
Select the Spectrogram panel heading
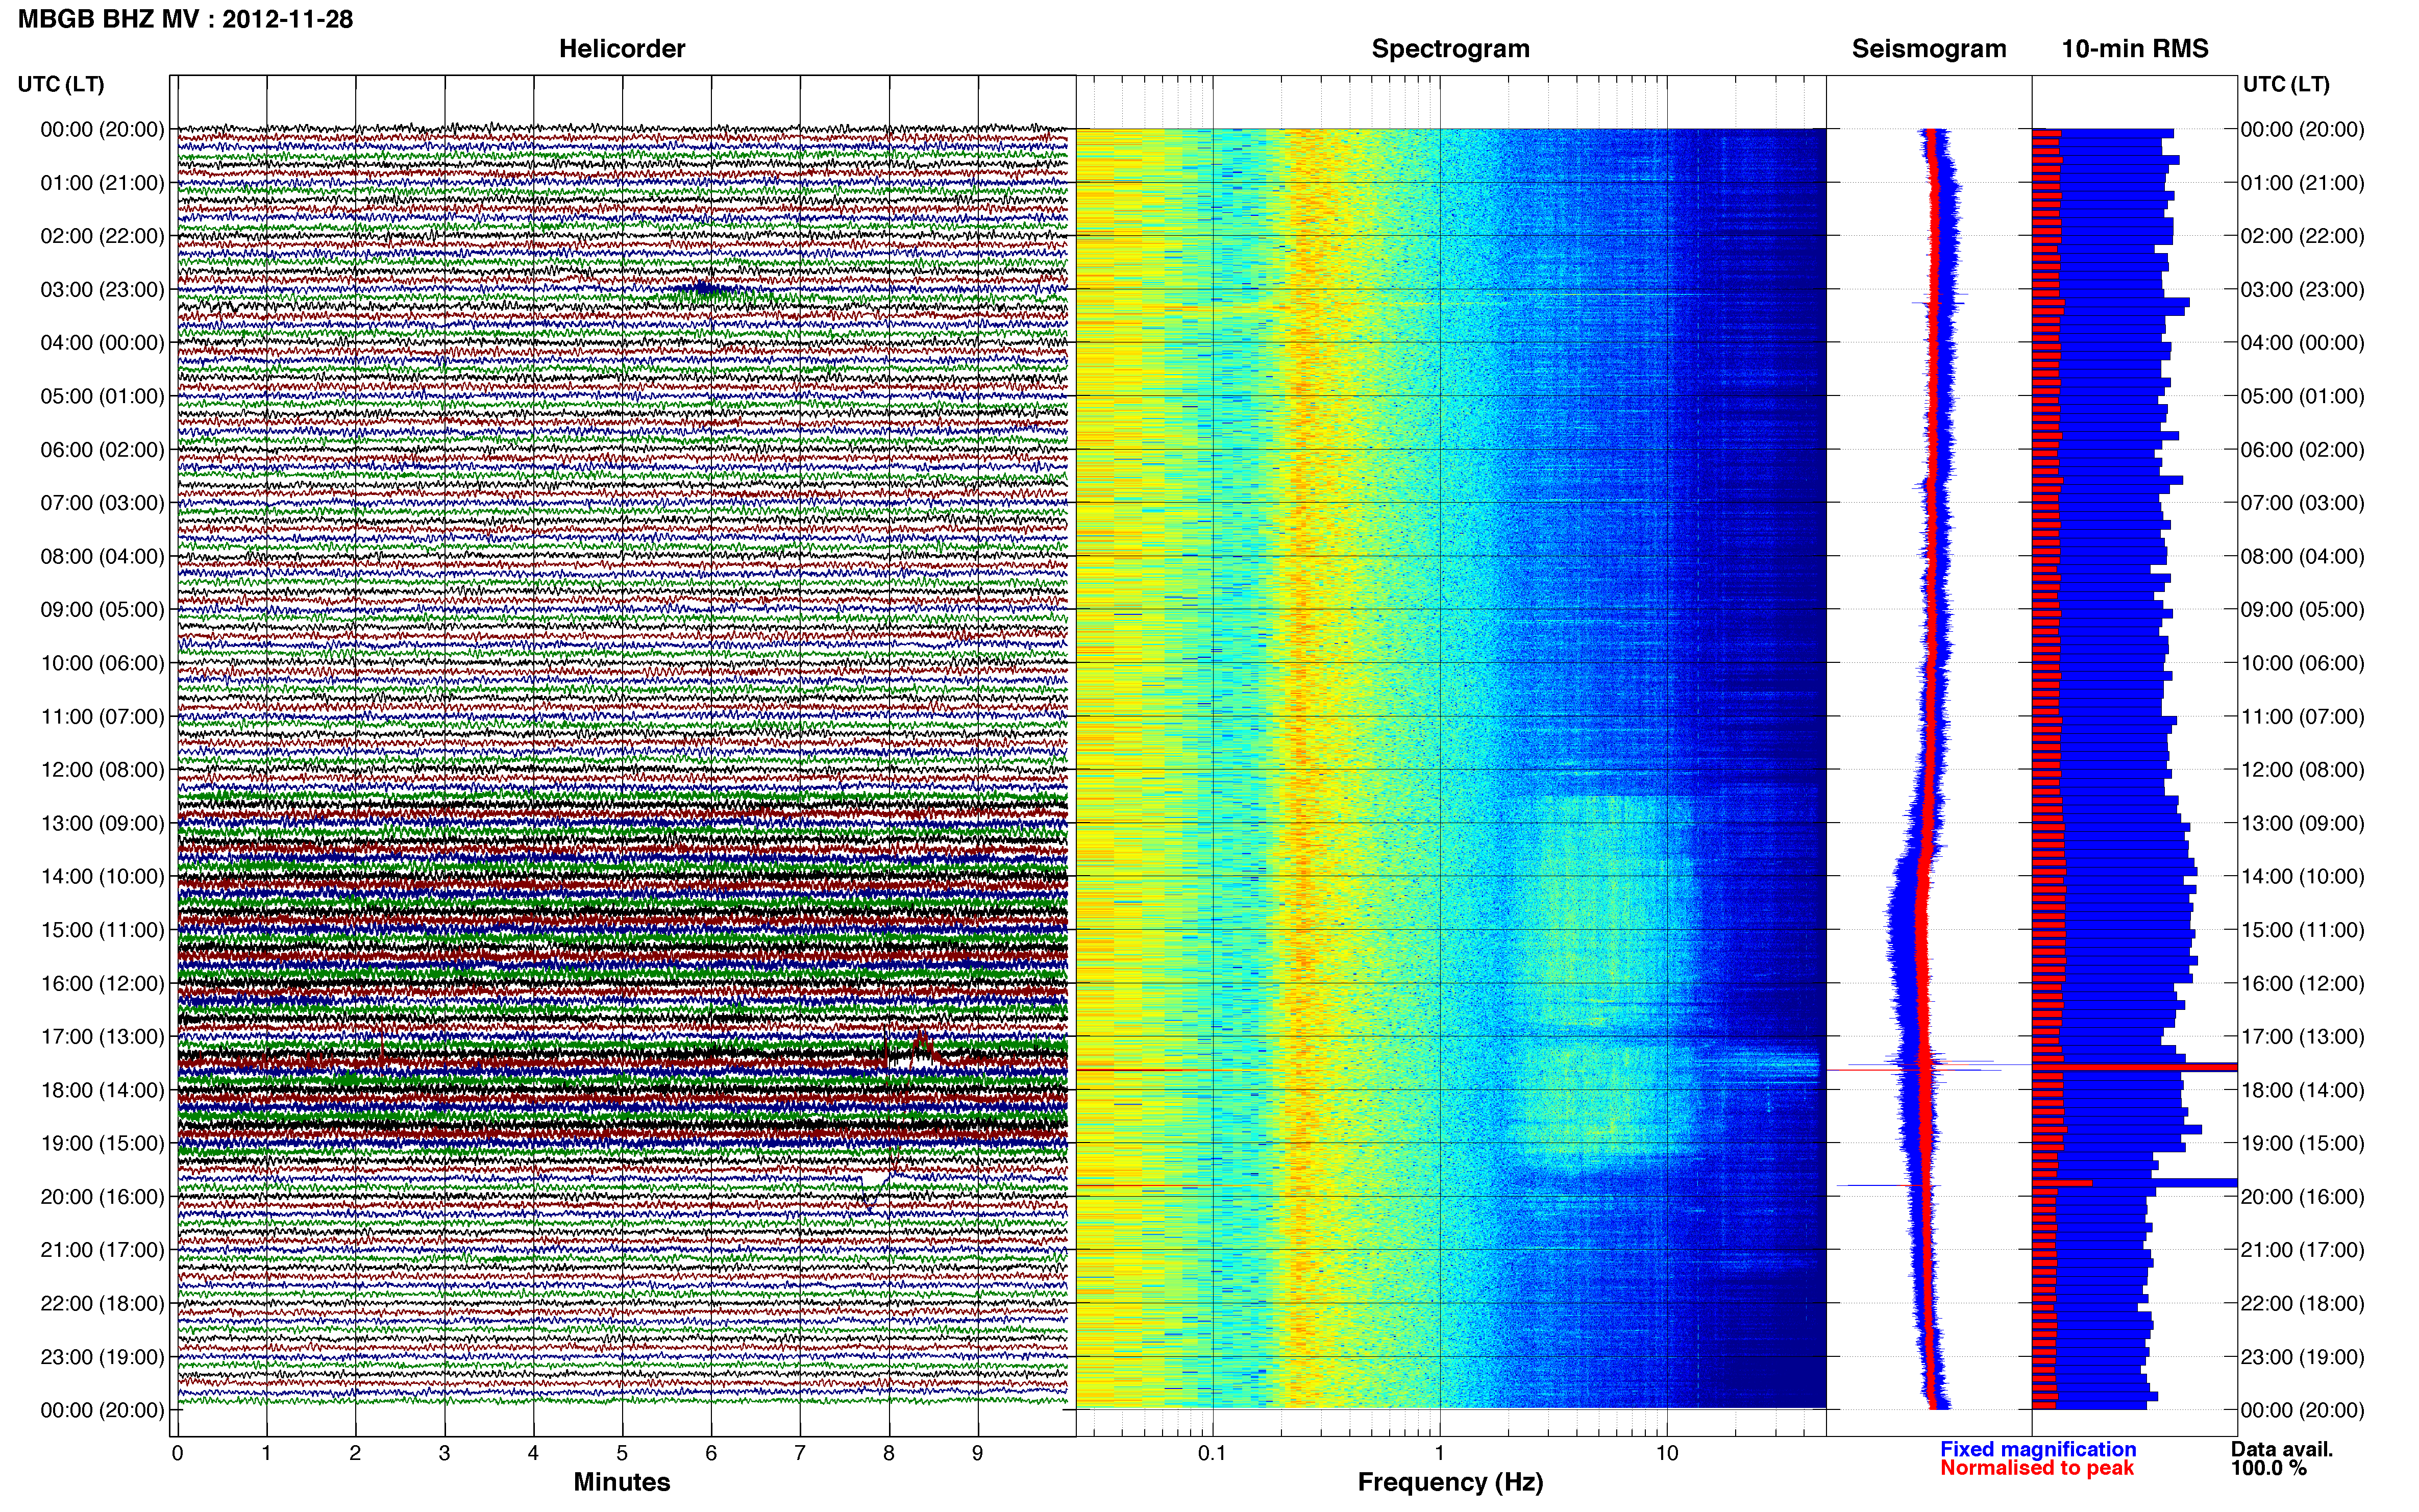coord(1450,48)
